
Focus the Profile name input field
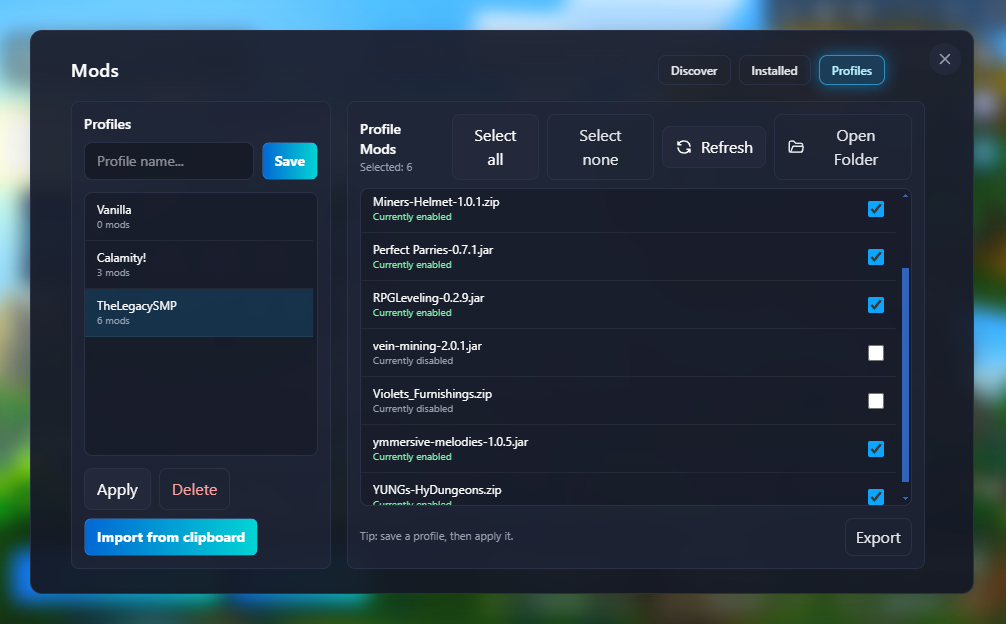[169, 161]
